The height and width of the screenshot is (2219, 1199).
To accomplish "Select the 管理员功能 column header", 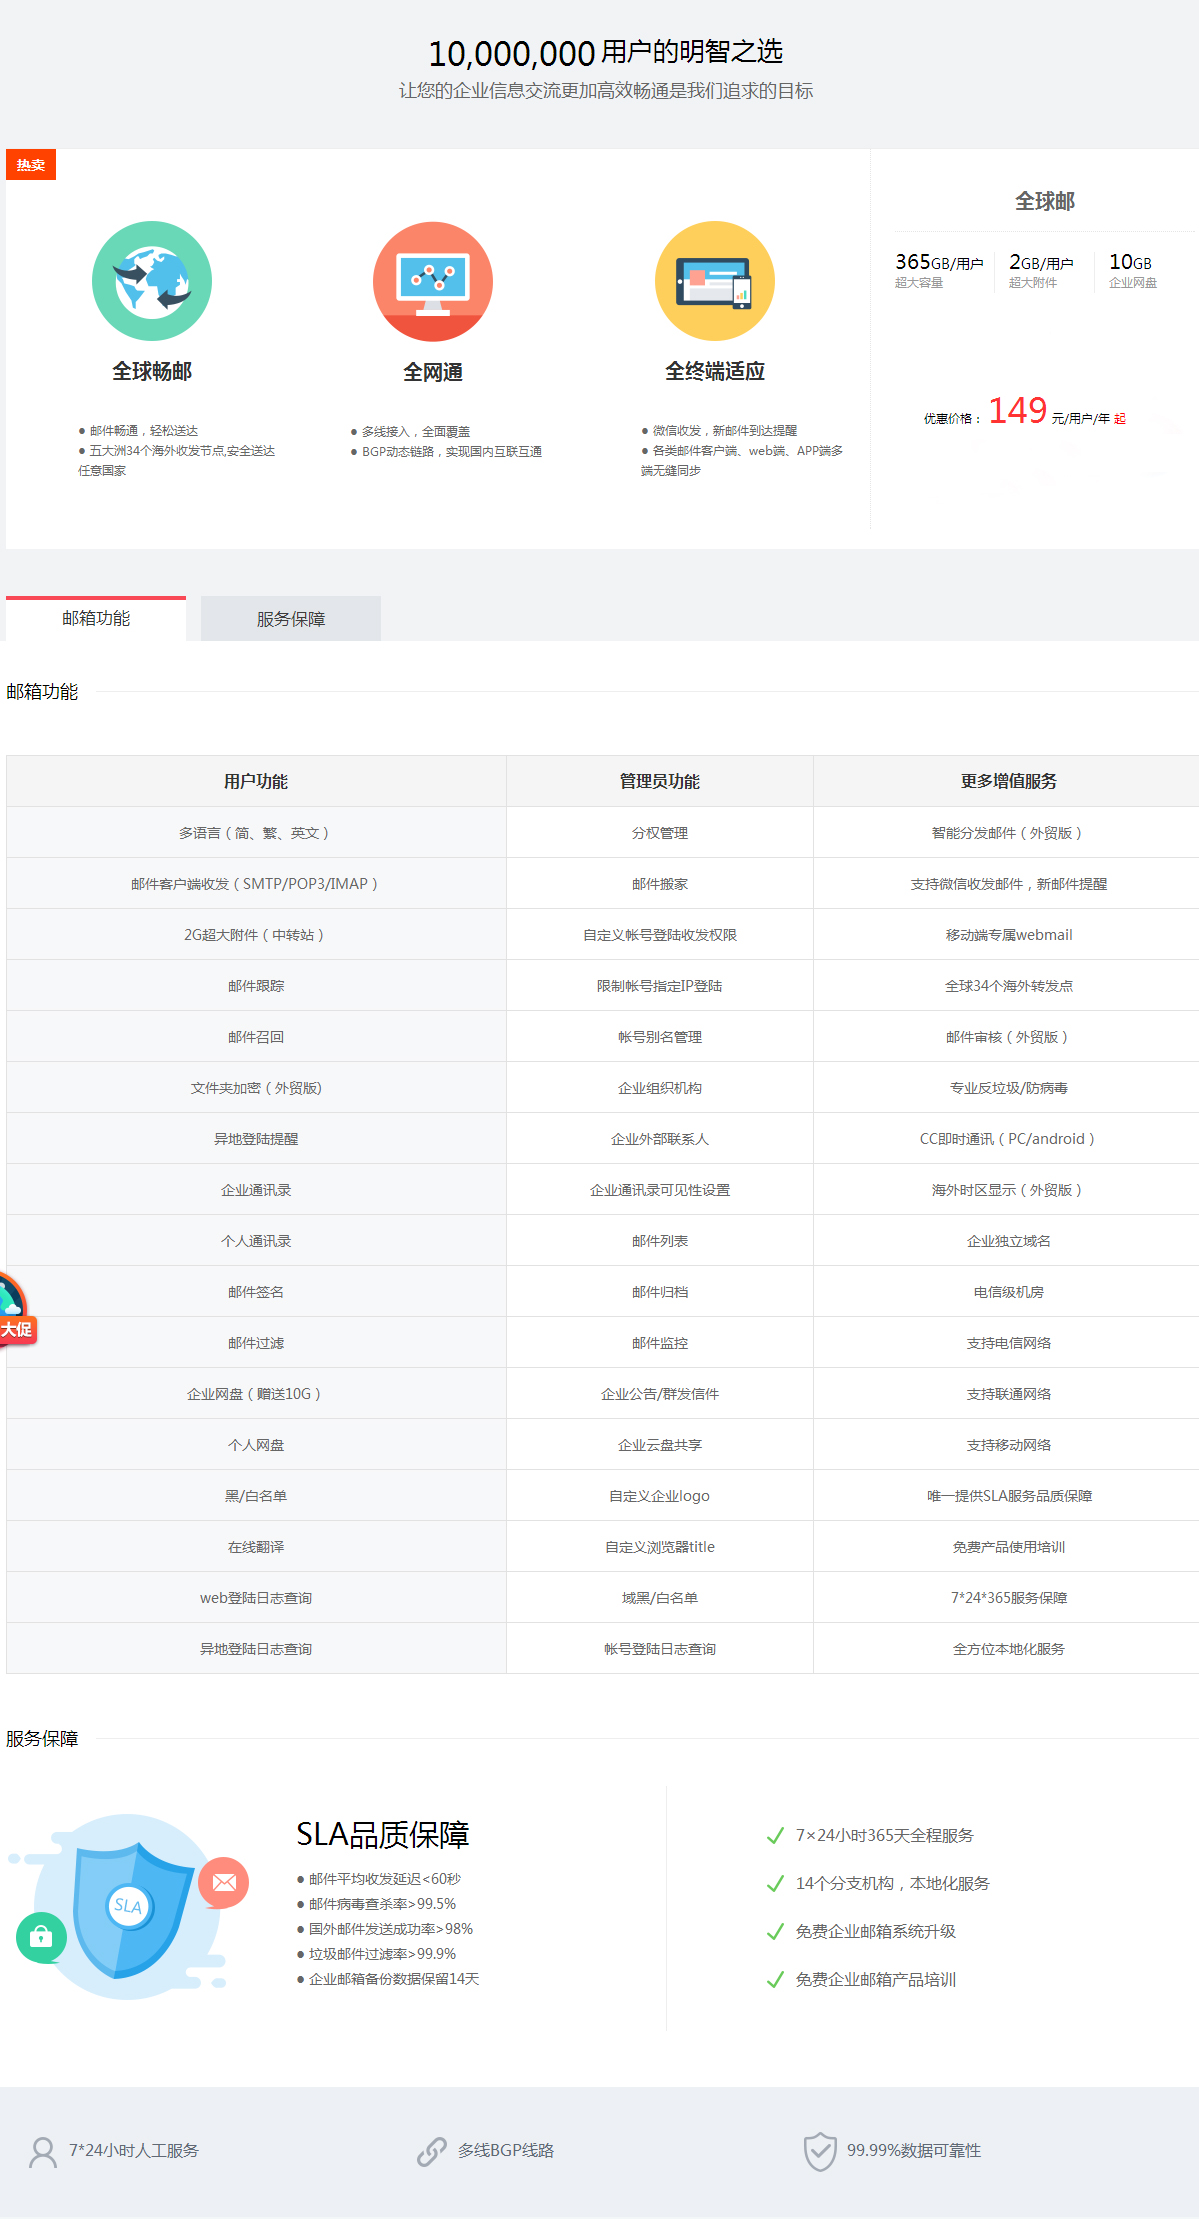I will click(x=660, y=782).
